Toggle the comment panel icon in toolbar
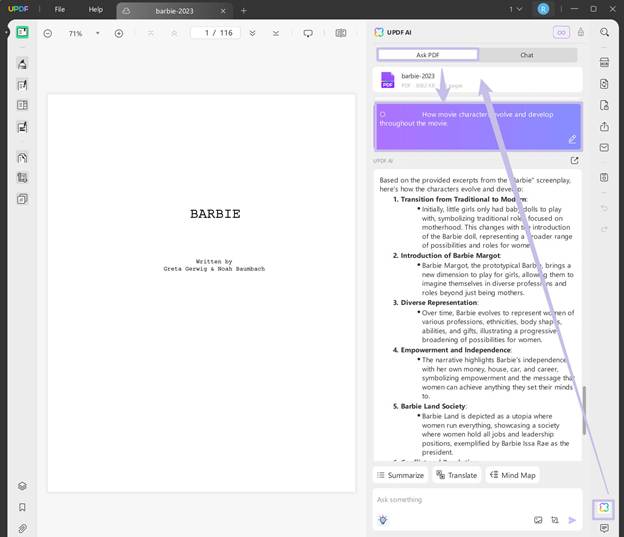The height and width of the screenshot is (537, 624). pos(308,33)
